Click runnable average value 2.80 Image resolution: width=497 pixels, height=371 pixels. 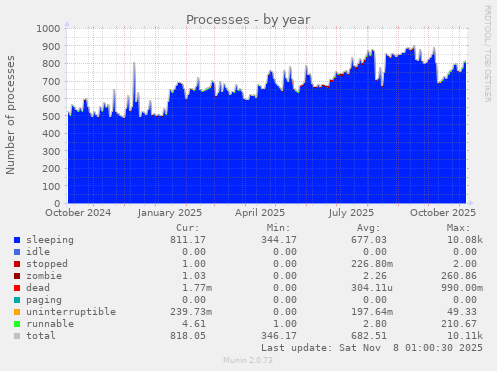(x=375, y=324)
